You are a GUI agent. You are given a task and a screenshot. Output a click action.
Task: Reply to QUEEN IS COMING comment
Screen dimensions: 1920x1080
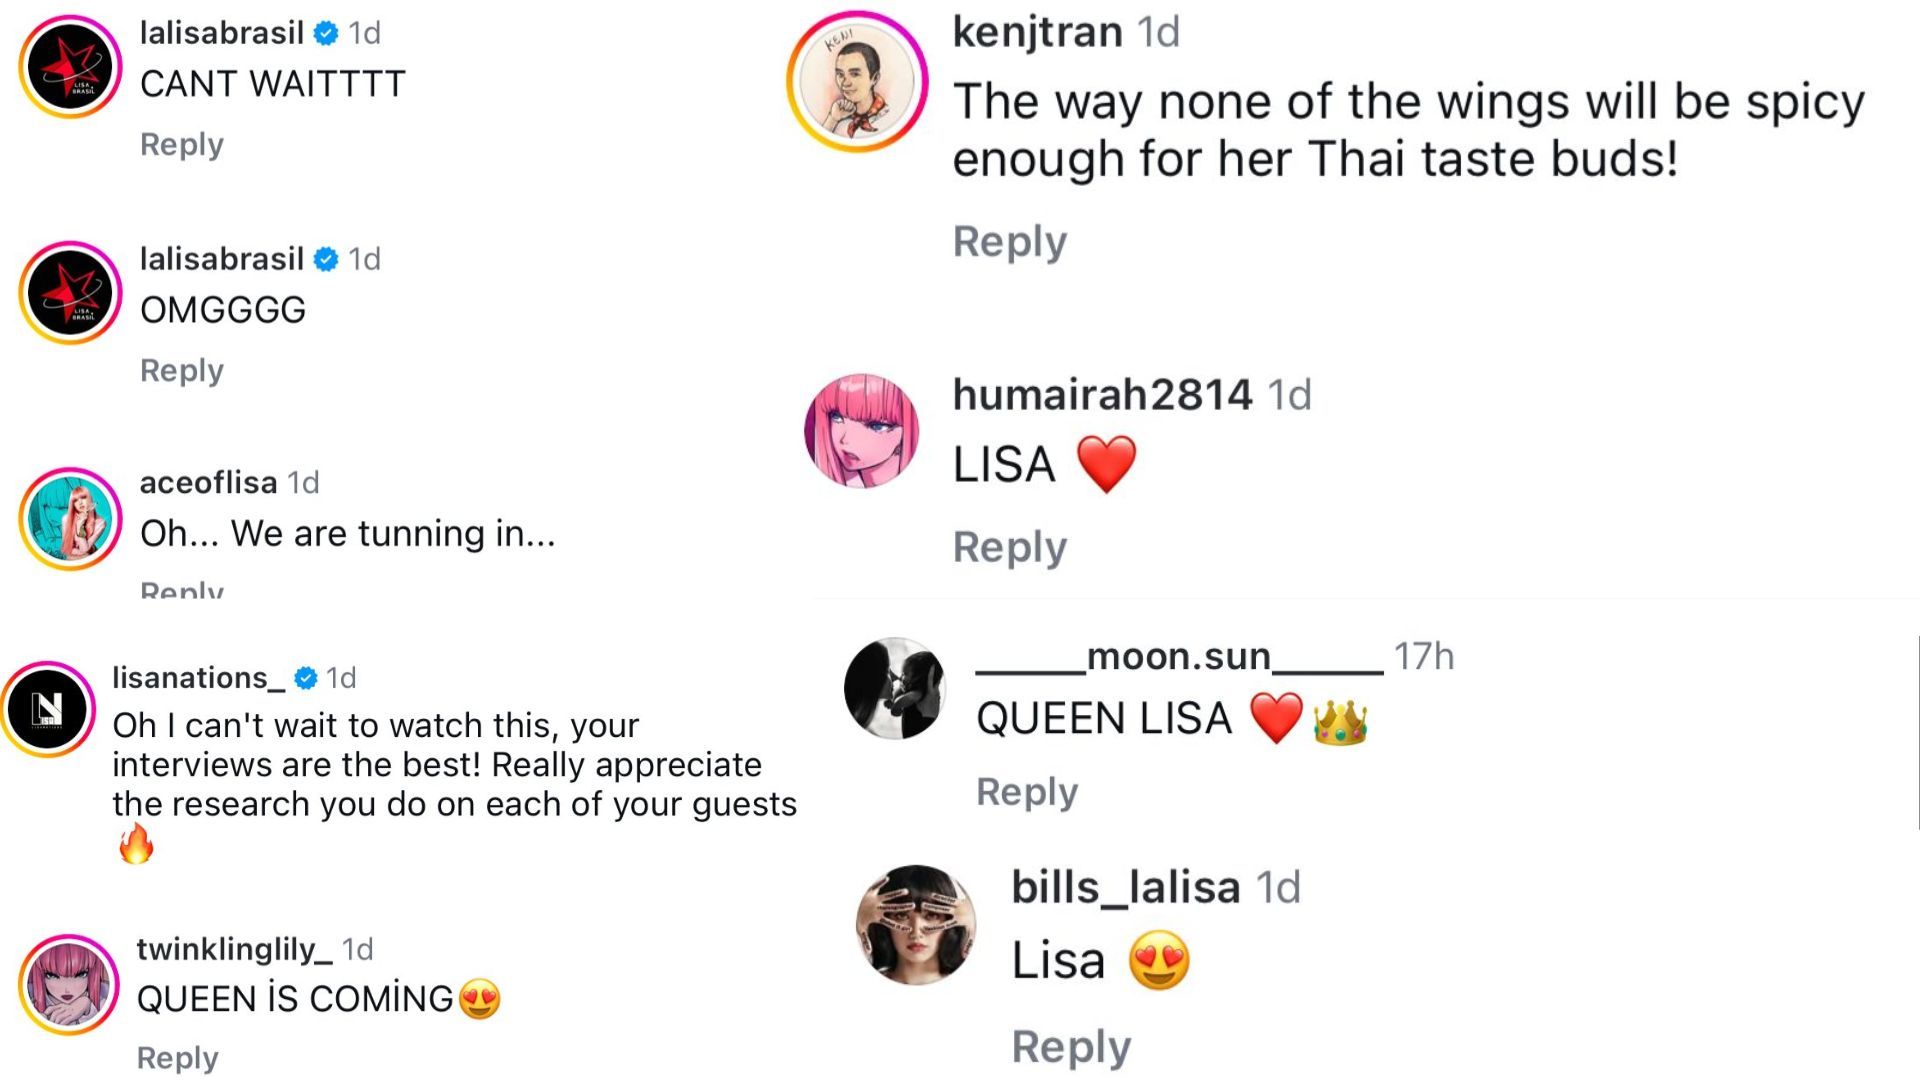coord(177,1057)
